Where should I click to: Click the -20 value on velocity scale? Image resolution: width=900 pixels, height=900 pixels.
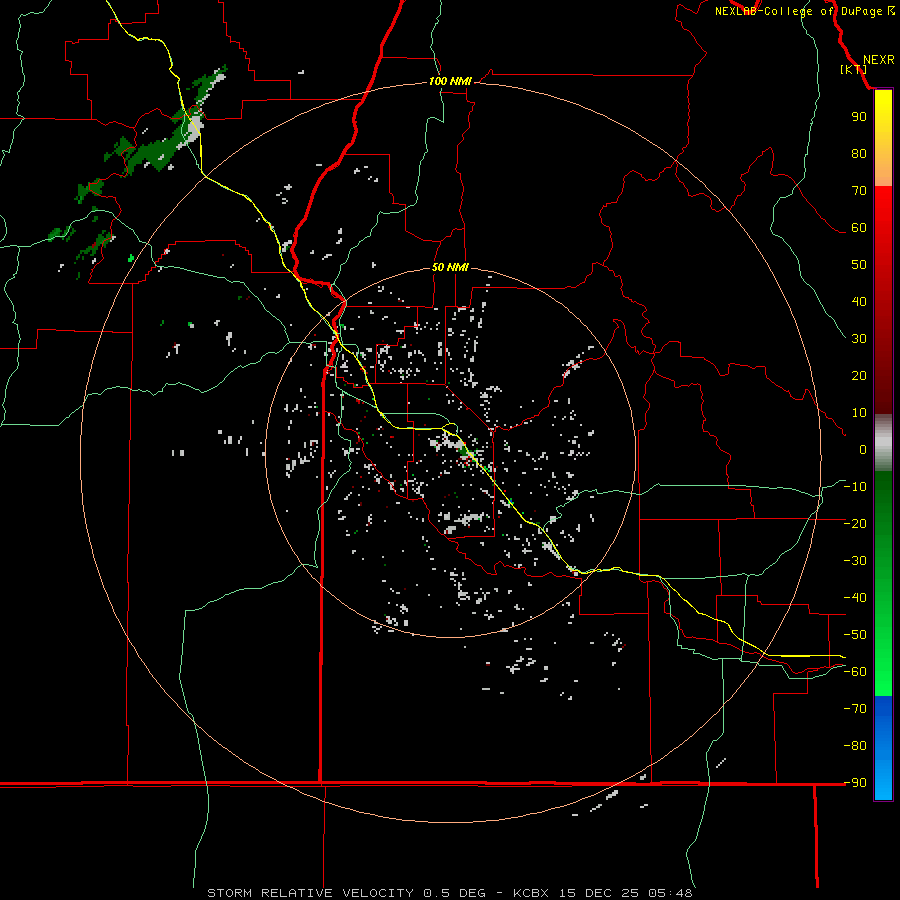click(855, 523)
